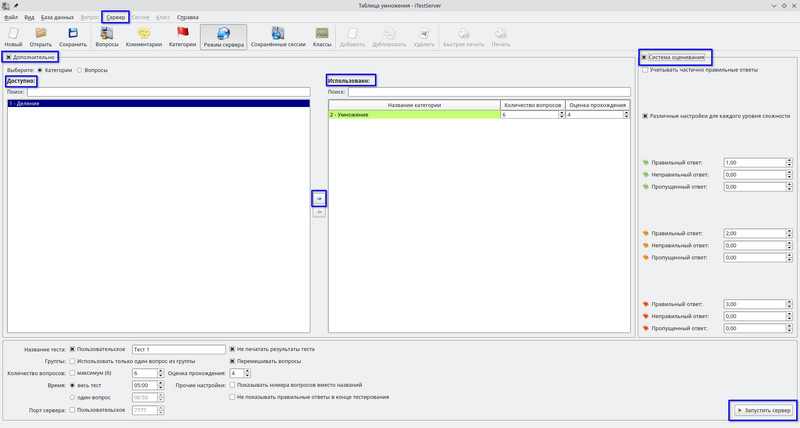Toggle Перемешивать вопросы checkbox
Viewport: 800px width, 428px height.
click(233, 360)
